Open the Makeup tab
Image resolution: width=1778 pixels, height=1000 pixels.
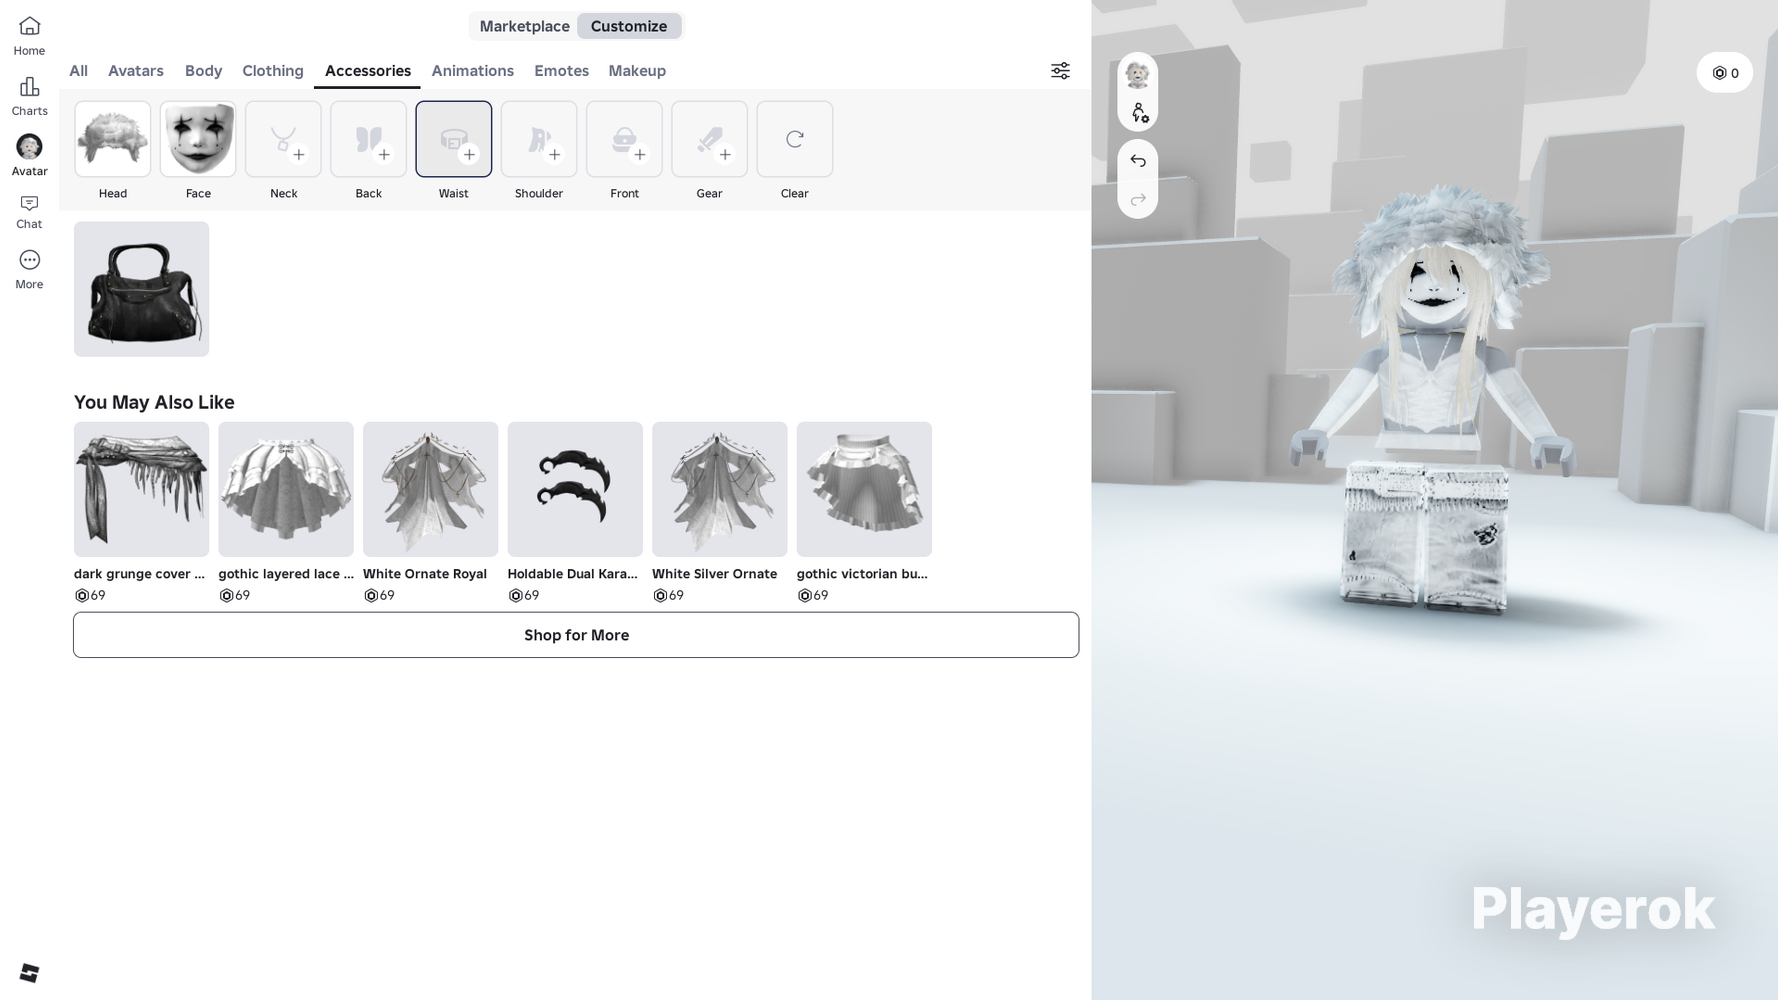[637, 71]
